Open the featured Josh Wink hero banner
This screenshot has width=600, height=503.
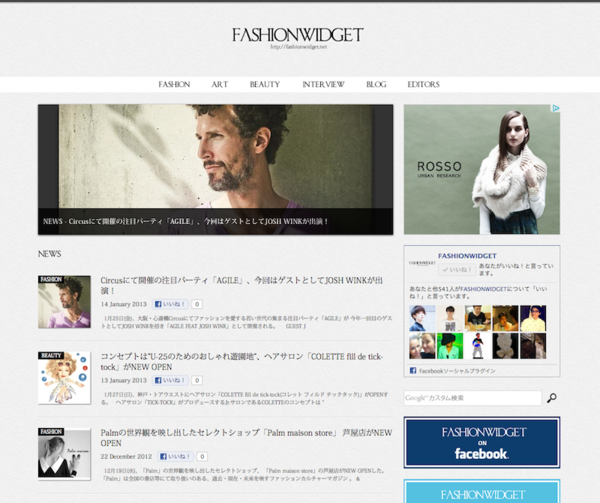pos(215,169)
